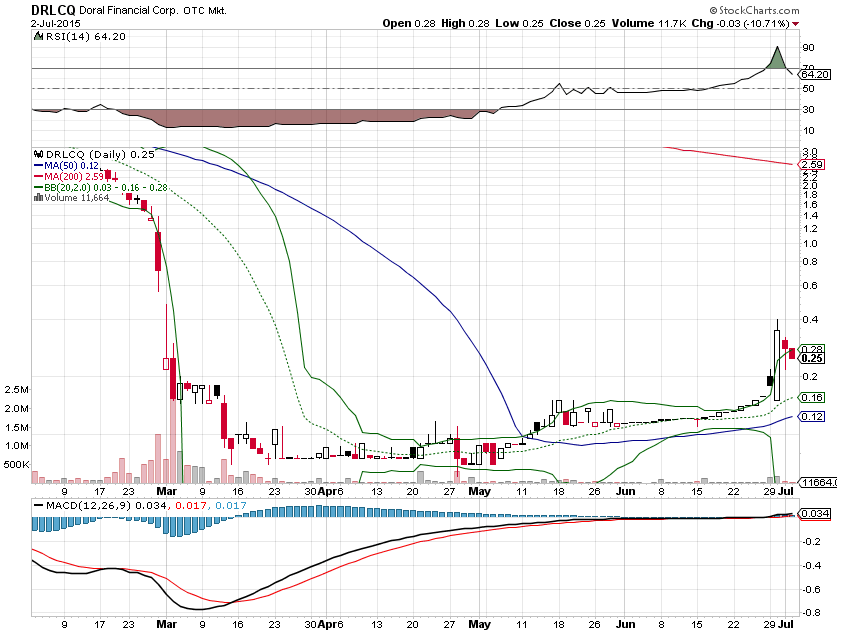The width and height of the screenshot is (854, 630).
Task: Click the green 0.28 upper band tag
Action: (x=812, y=348)
